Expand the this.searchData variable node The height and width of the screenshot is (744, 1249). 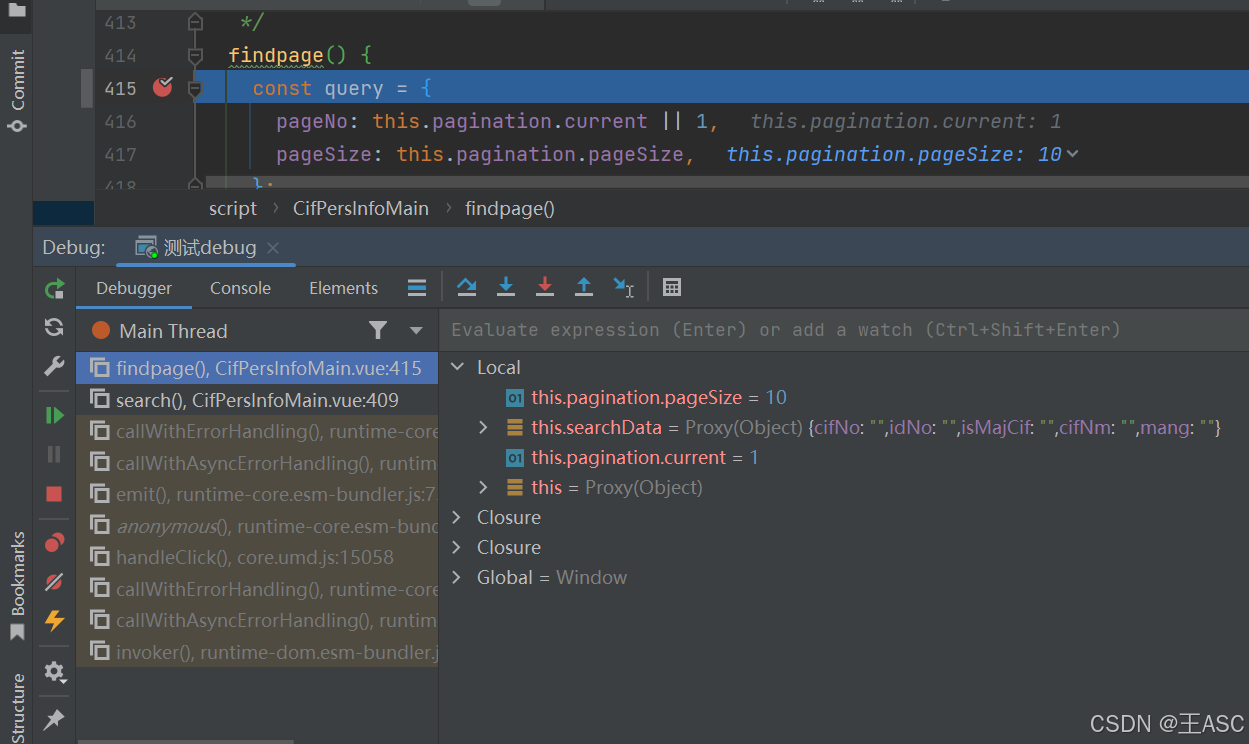click(x=483, y=427)
